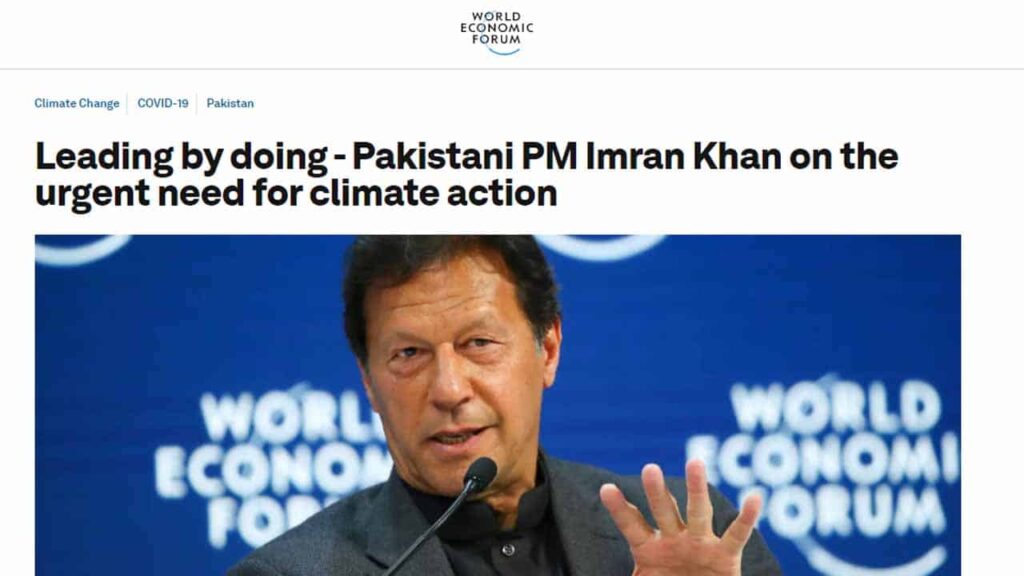The height and width of the screenshot is (576, 1024).
Task: Click the headline line 'urgent need for climate action'
Action: (296, 193)
